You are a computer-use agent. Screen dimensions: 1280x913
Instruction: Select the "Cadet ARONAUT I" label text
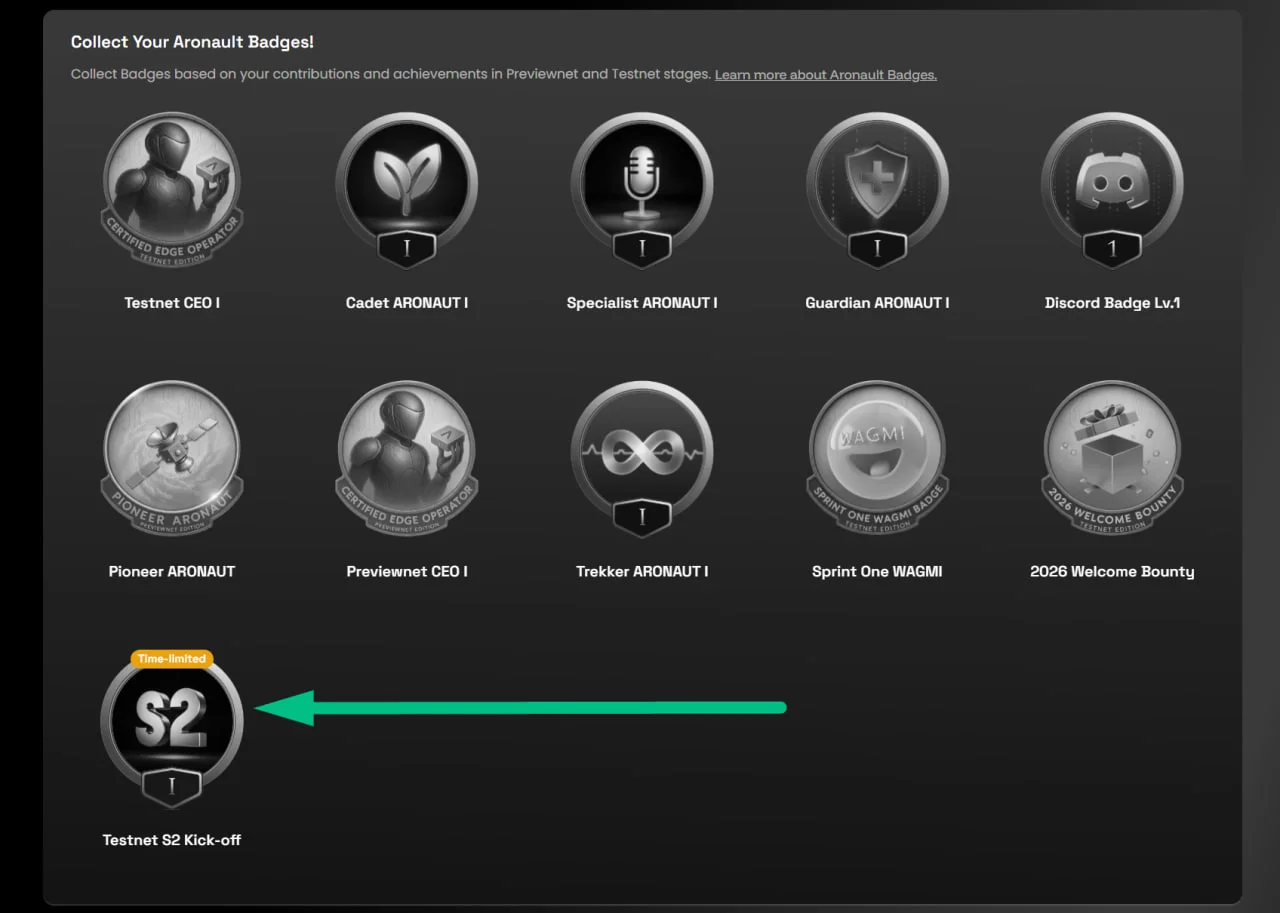click(407, 303)
